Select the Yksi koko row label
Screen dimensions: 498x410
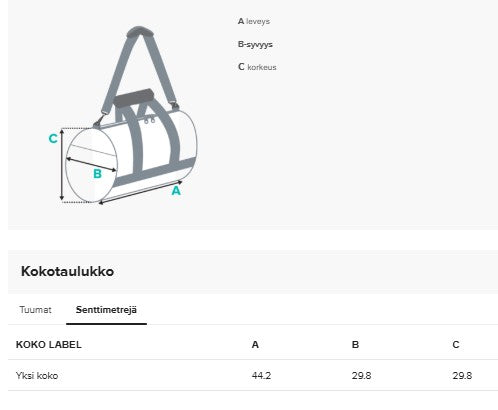[37, 376]
